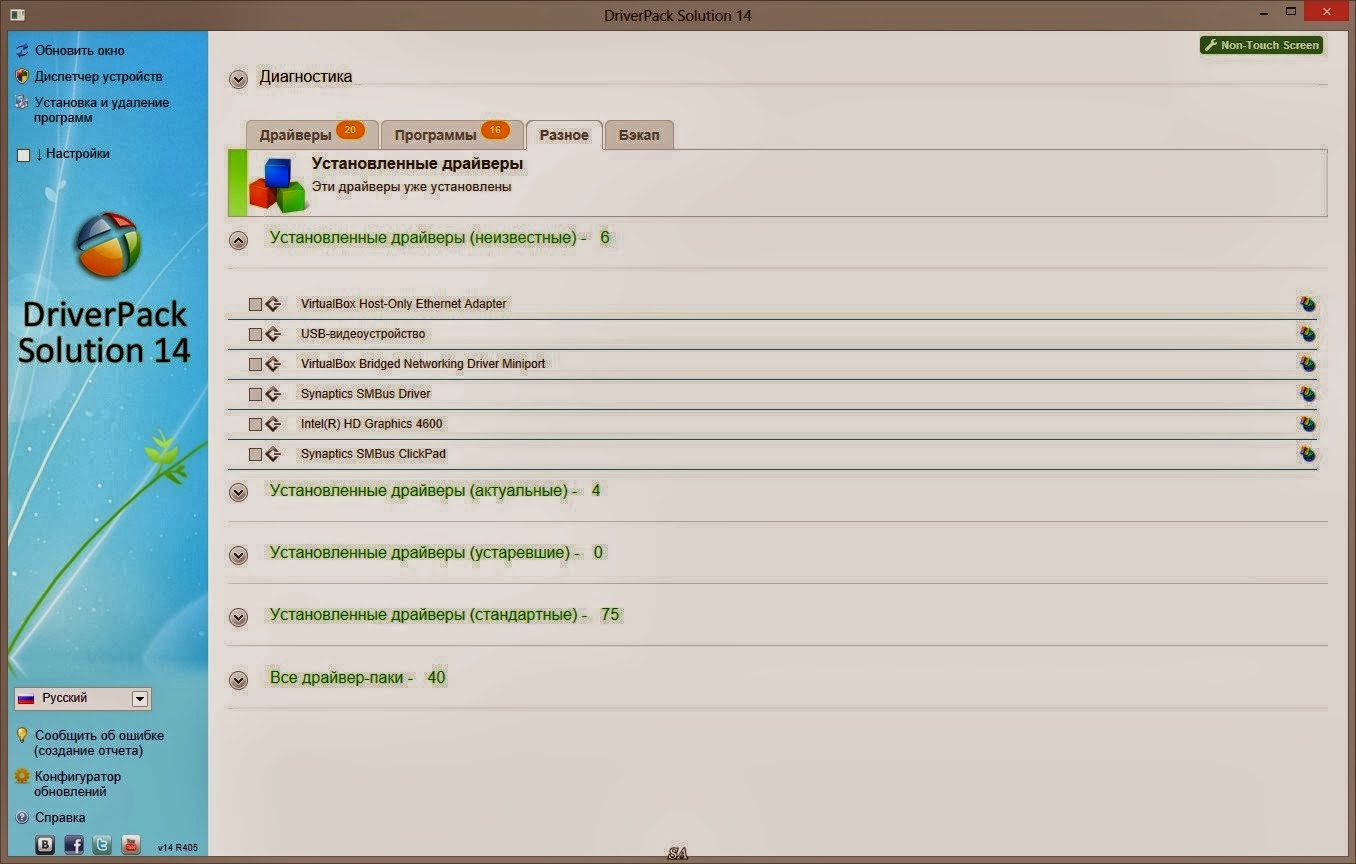Screen dimensions: 1356x864
Task: Click the Intel(R) HD Graphics 4600 text
Action: [x=371, y=424]
